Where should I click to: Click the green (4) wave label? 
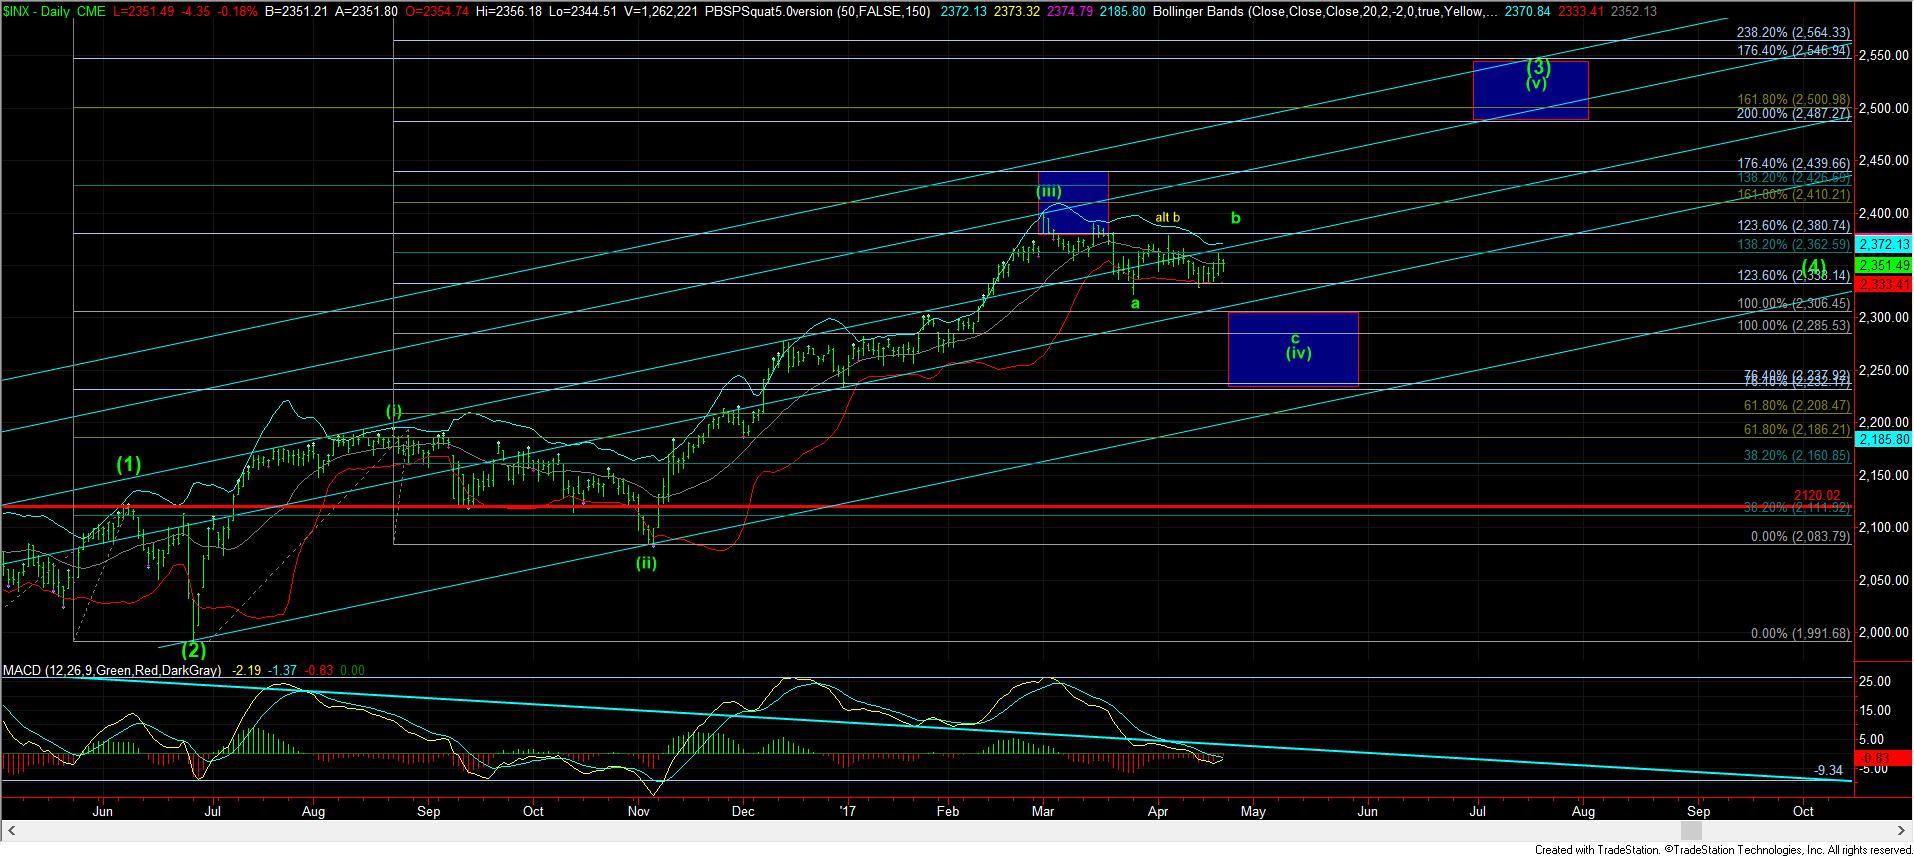[1815, 268]
